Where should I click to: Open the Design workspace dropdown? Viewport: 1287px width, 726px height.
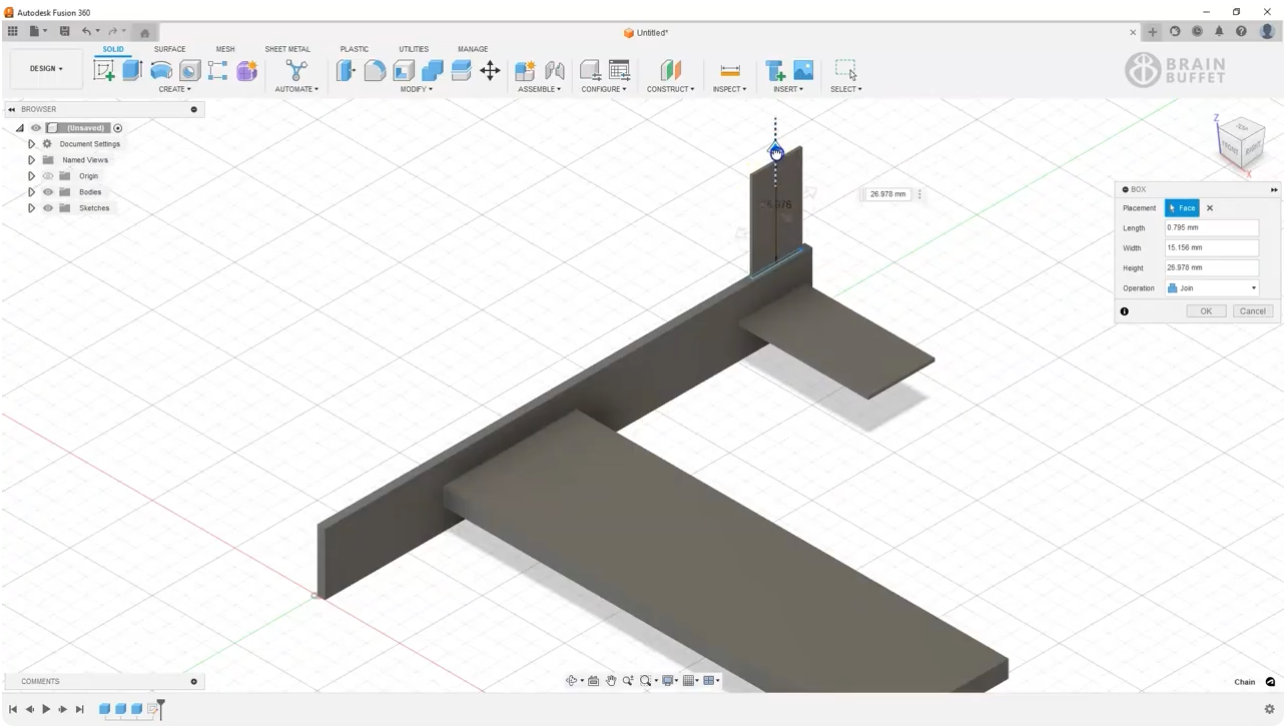tap(46, 69)
